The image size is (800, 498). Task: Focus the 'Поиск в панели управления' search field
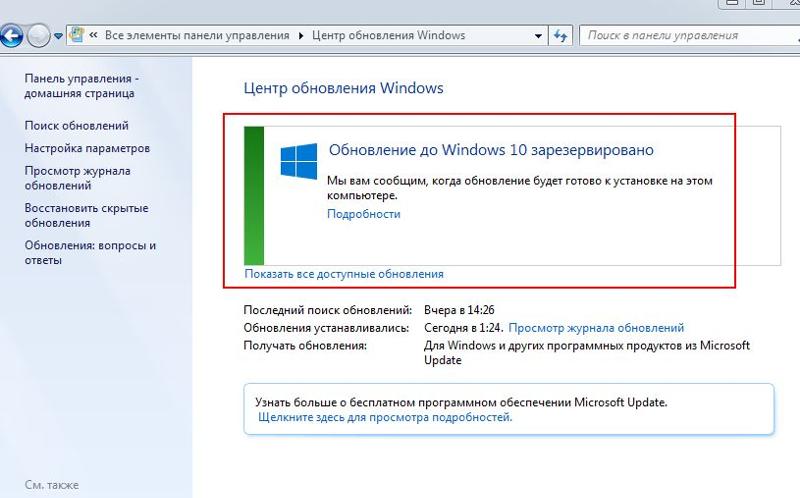click(689, 36)
